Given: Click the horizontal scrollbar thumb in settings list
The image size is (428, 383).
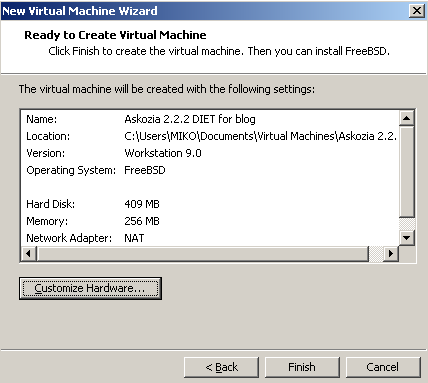Looking at the screenshot, I should (x=203, y=254).
